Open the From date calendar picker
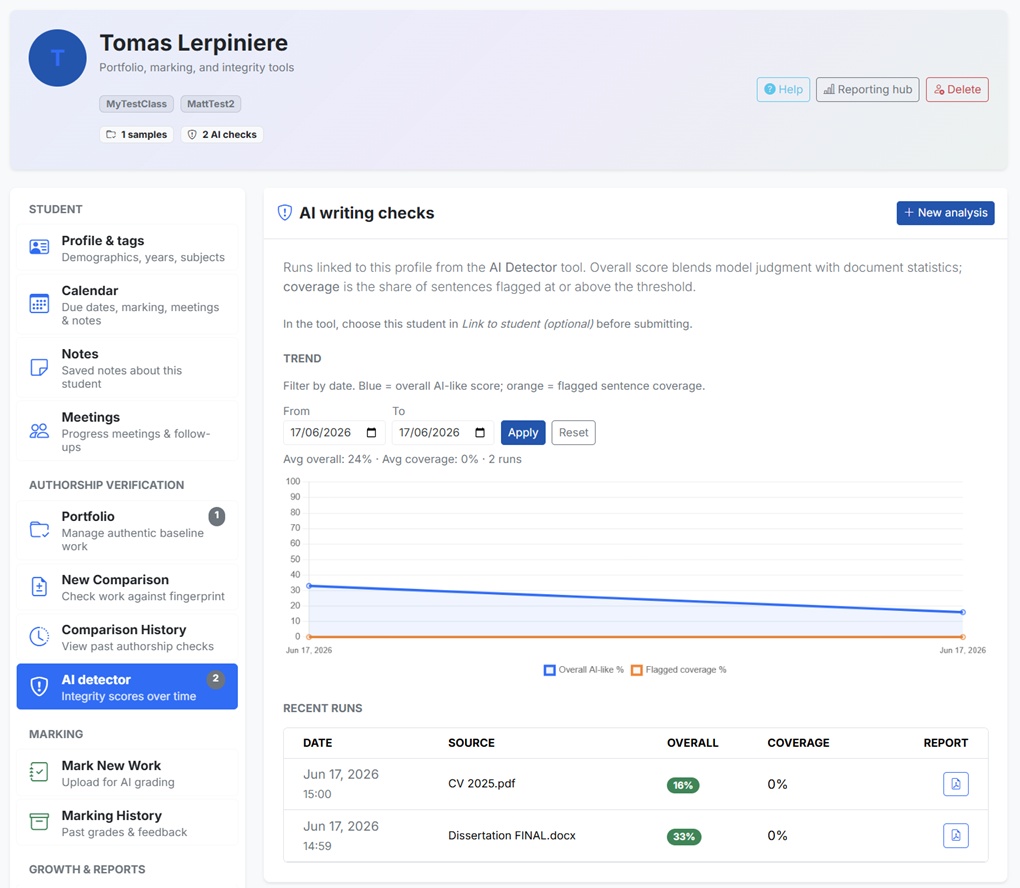 (x=371, y=433)
